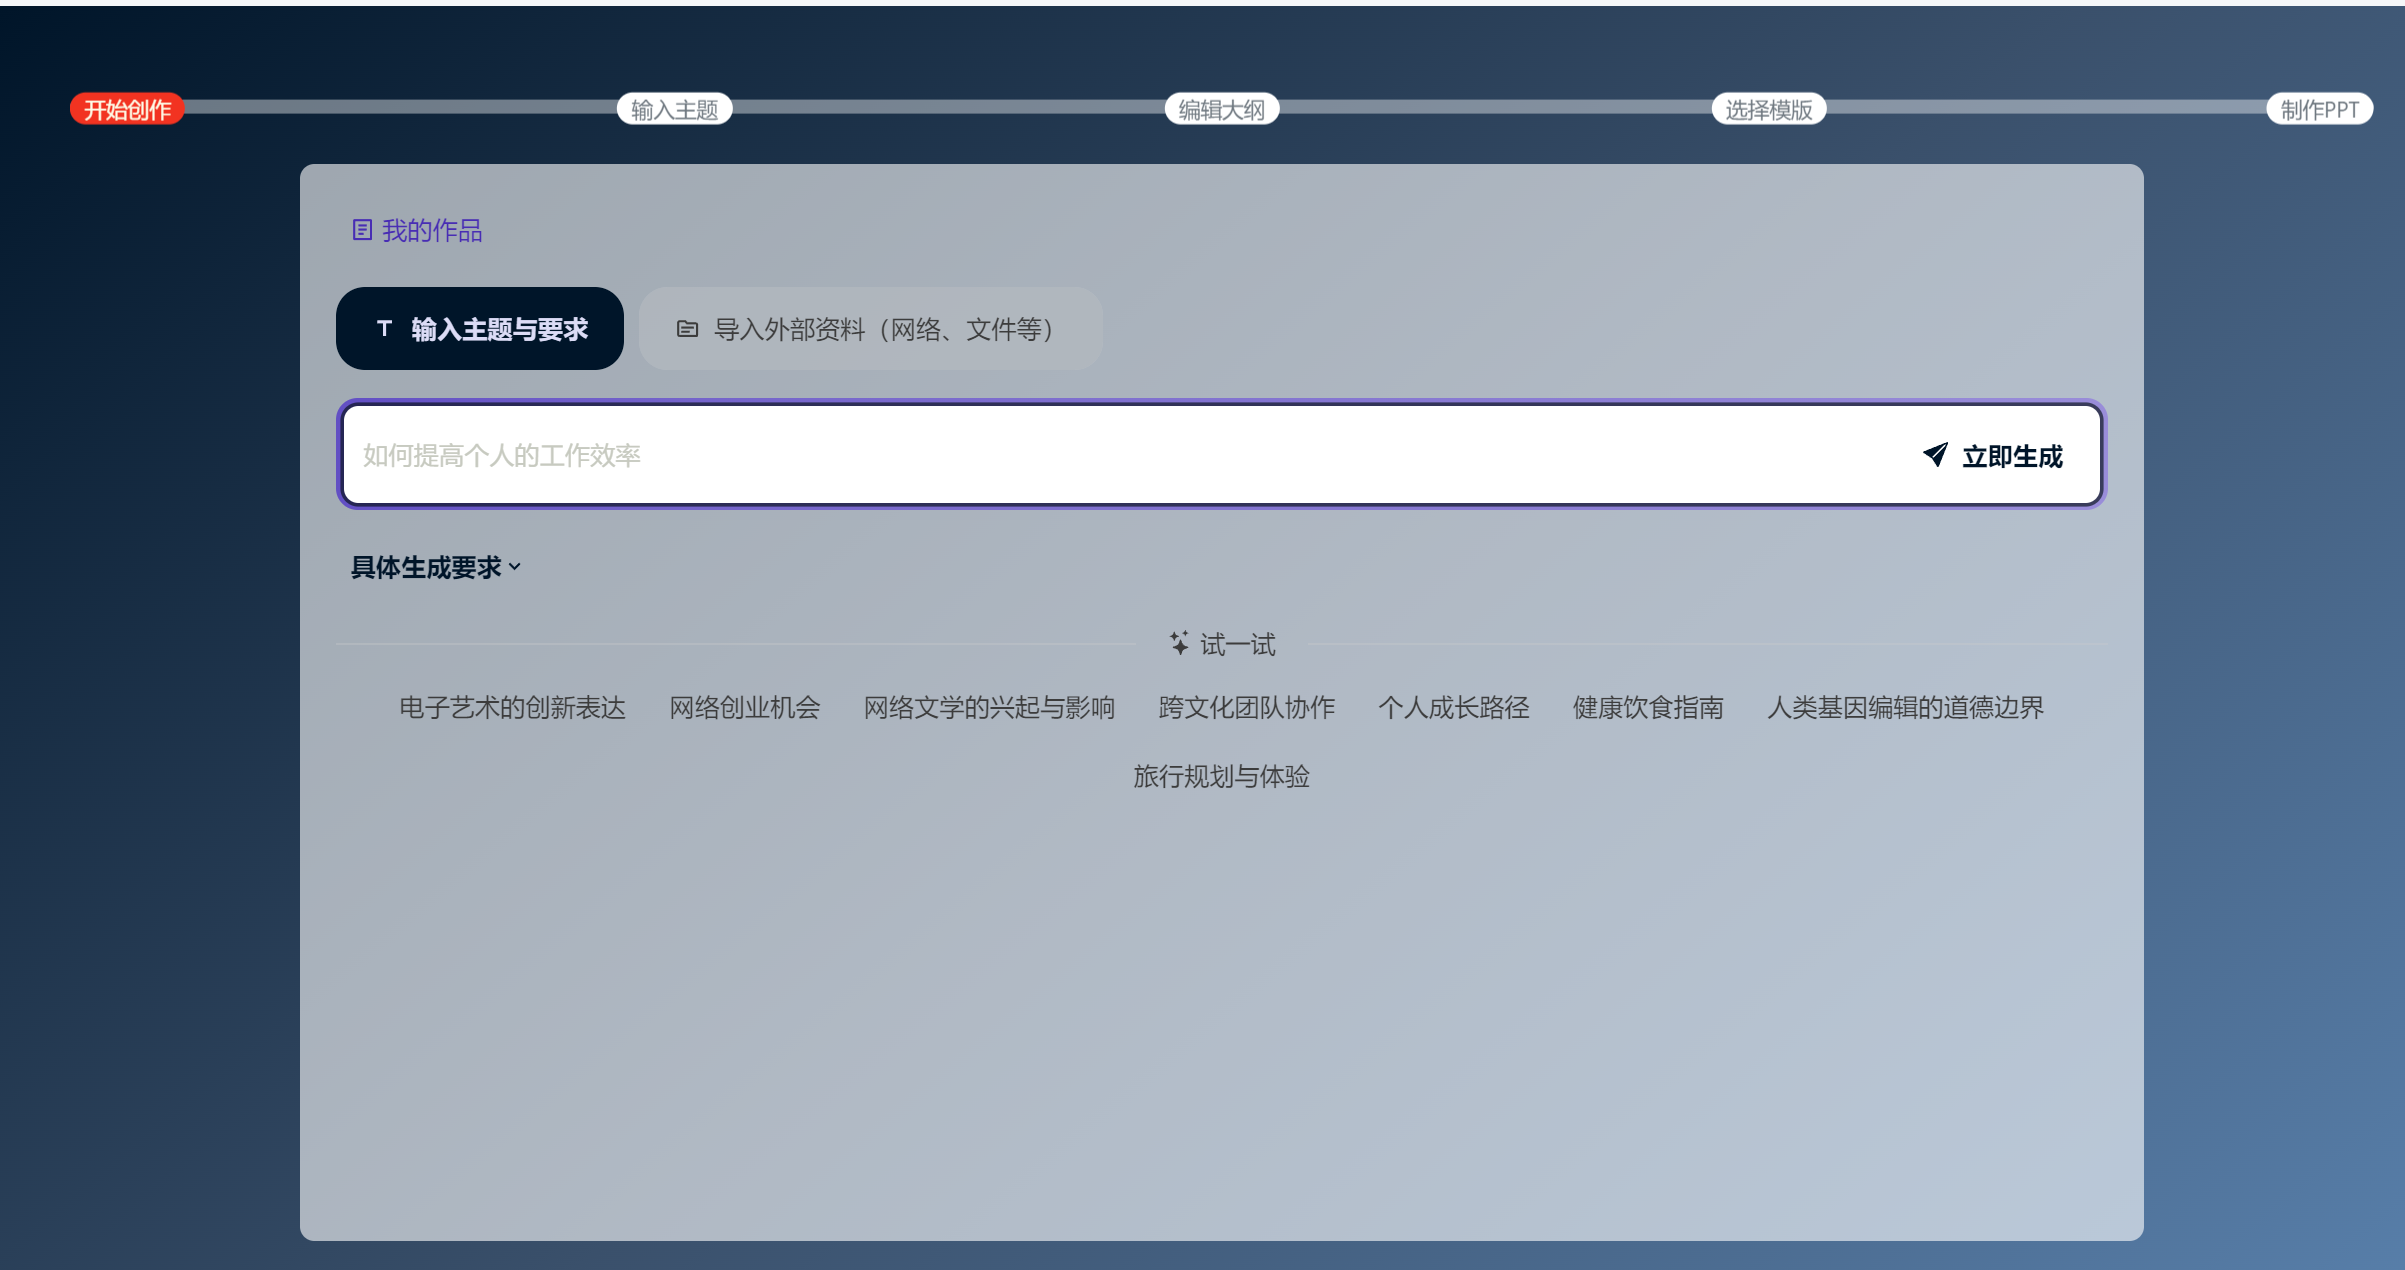Screen dimensions: 2405x1270
Task: Choose the 健康饮食指南 suggestion
Action: click(x=1648, y=707)
